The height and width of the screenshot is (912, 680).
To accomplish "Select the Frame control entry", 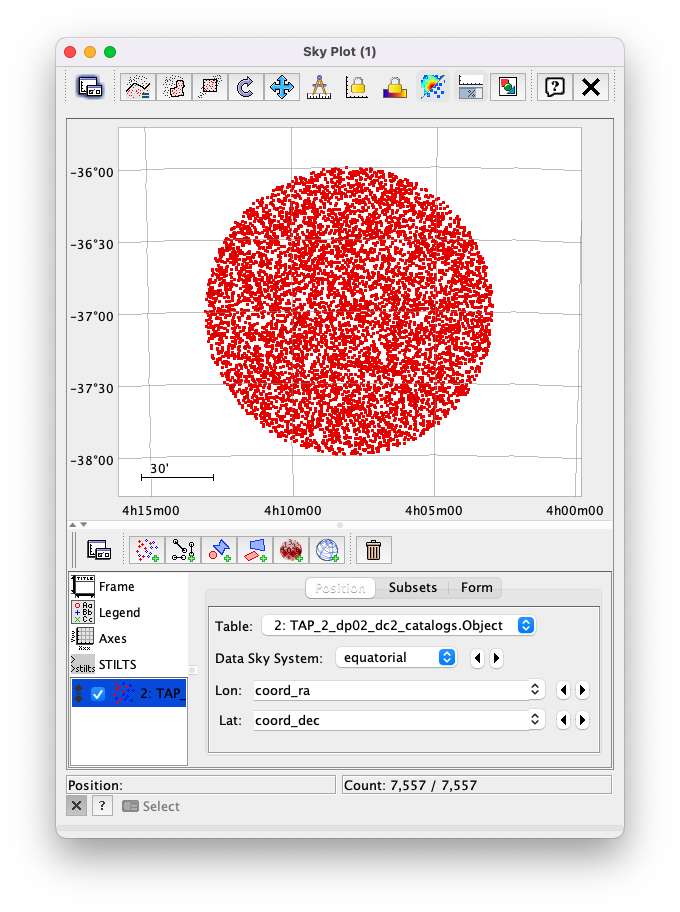I will click(x=129, y=586).
